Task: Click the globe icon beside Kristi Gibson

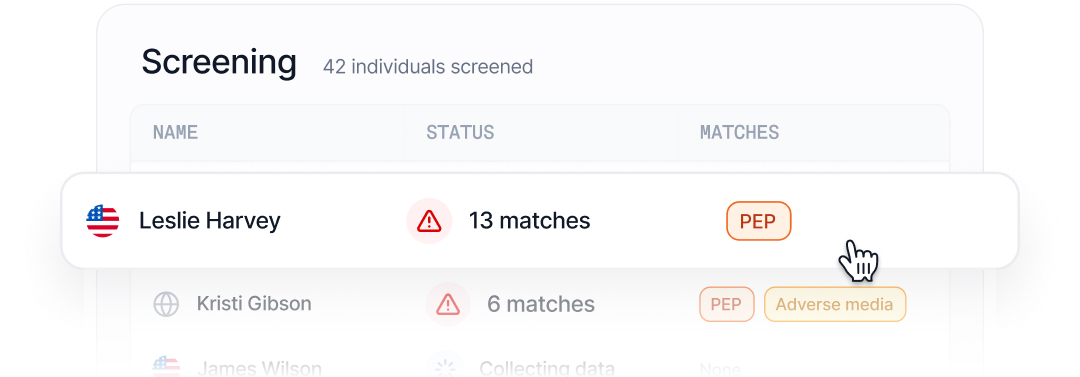Action: [x=166, y=304]
